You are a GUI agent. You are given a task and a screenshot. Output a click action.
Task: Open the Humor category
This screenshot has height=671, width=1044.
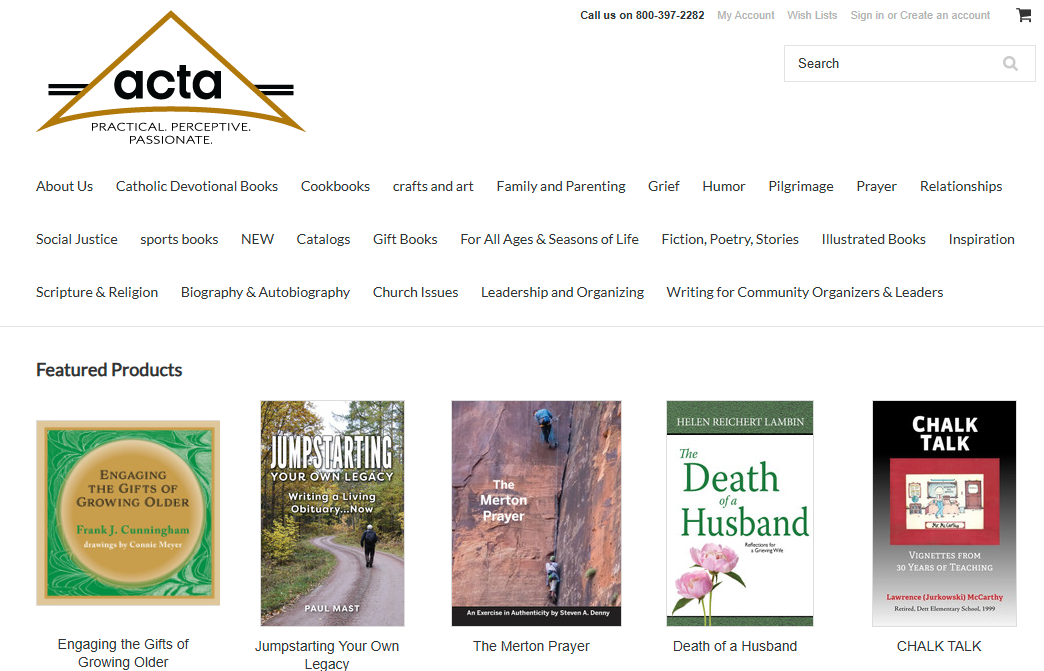723,186
